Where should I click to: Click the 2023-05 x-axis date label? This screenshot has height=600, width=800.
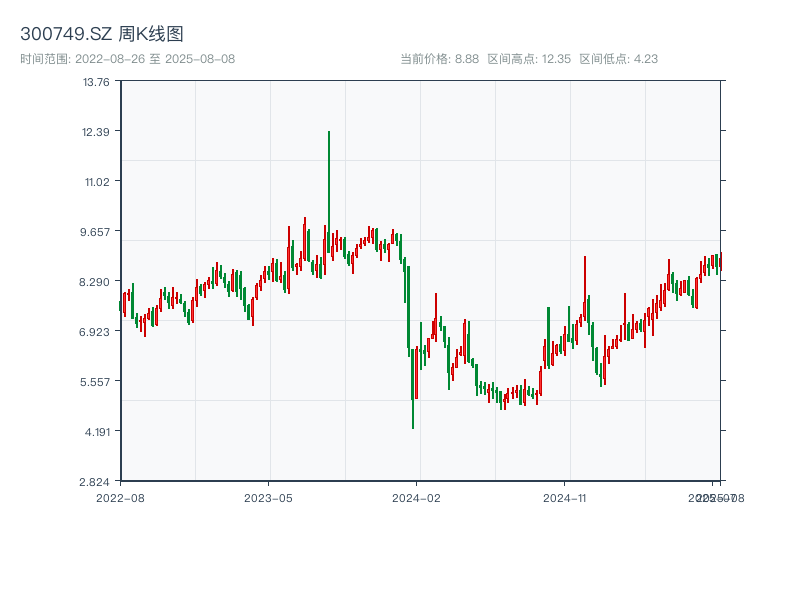point(268,497)
